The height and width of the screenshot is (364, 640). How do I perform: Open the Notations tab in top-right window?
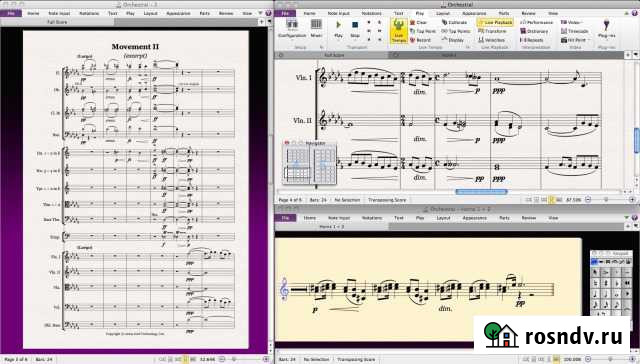[x=371, y=13]
